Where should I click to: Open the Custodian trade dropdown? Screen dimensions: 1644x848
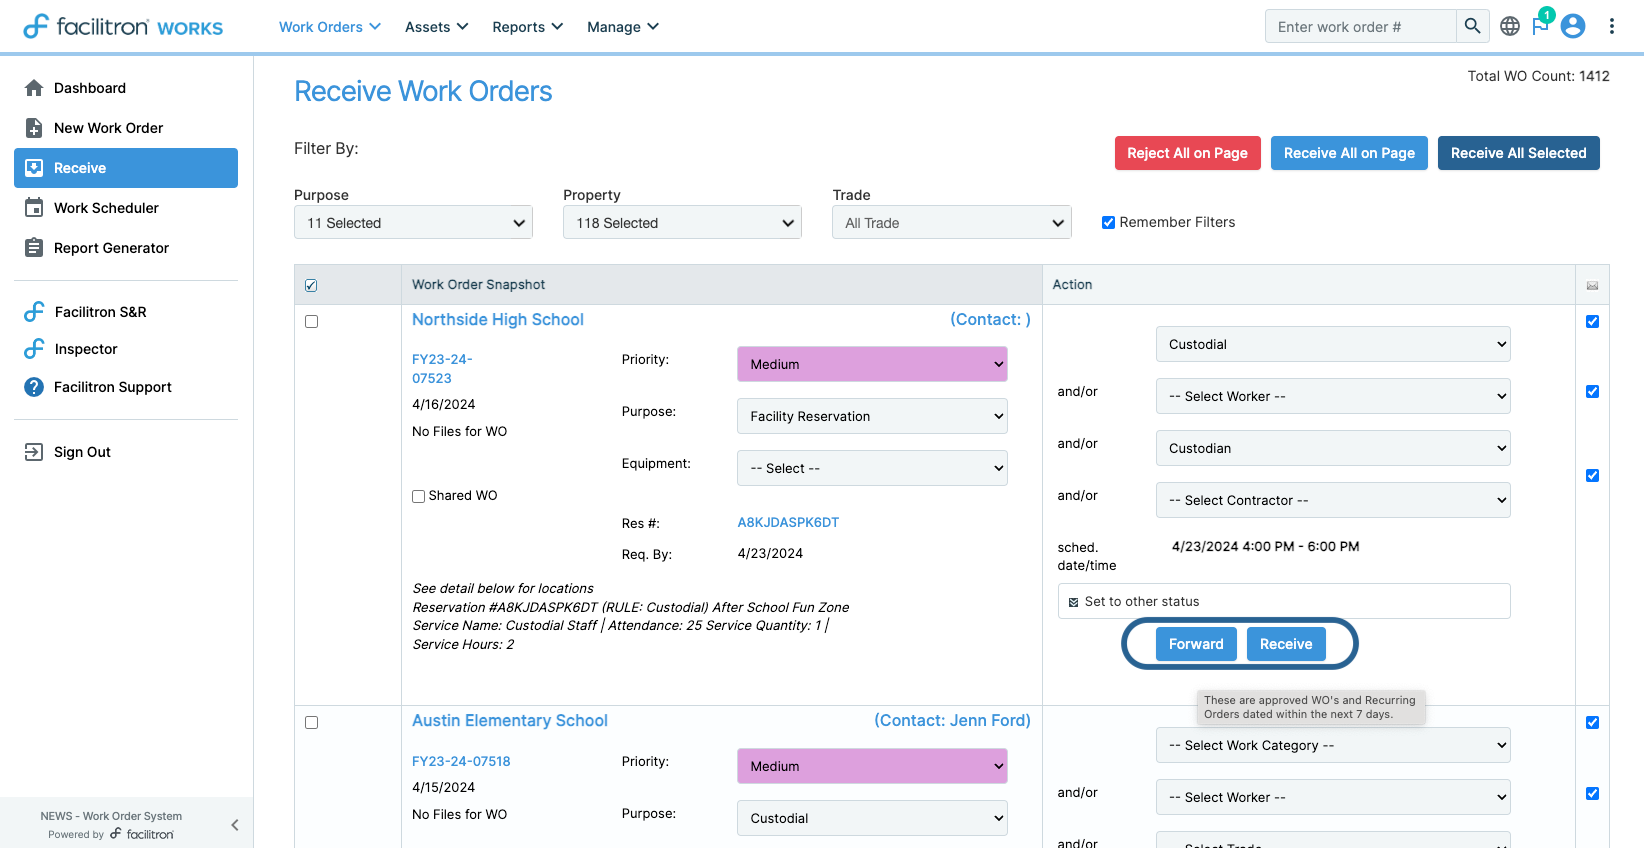pyautogui.click(x=1333, y=448)
